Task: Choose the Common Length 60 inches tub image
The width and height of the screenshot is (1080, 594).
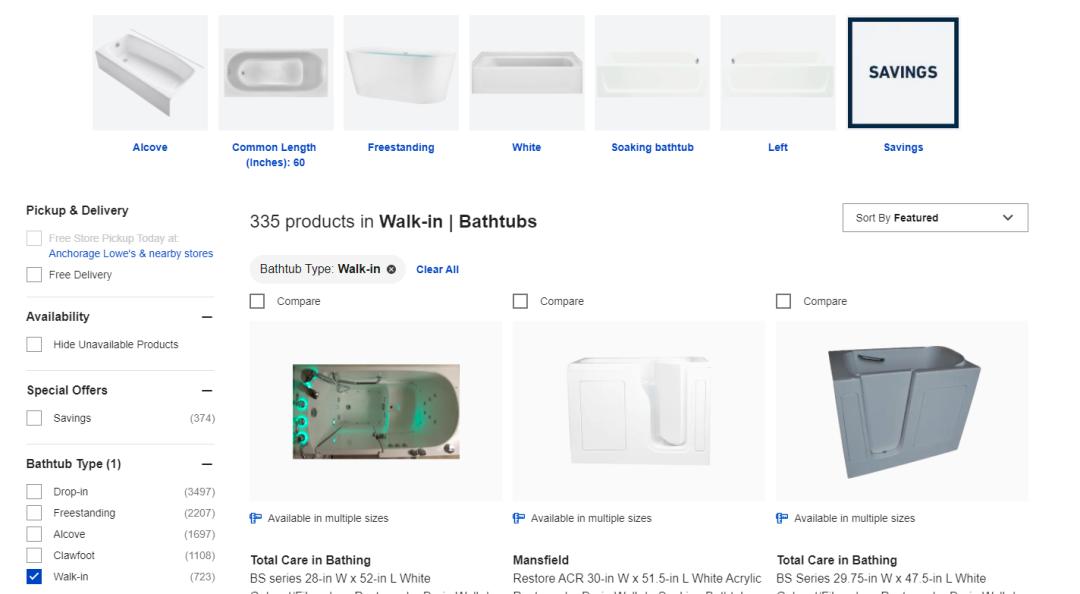Action: pyautogui.click(x=275, y=73)
